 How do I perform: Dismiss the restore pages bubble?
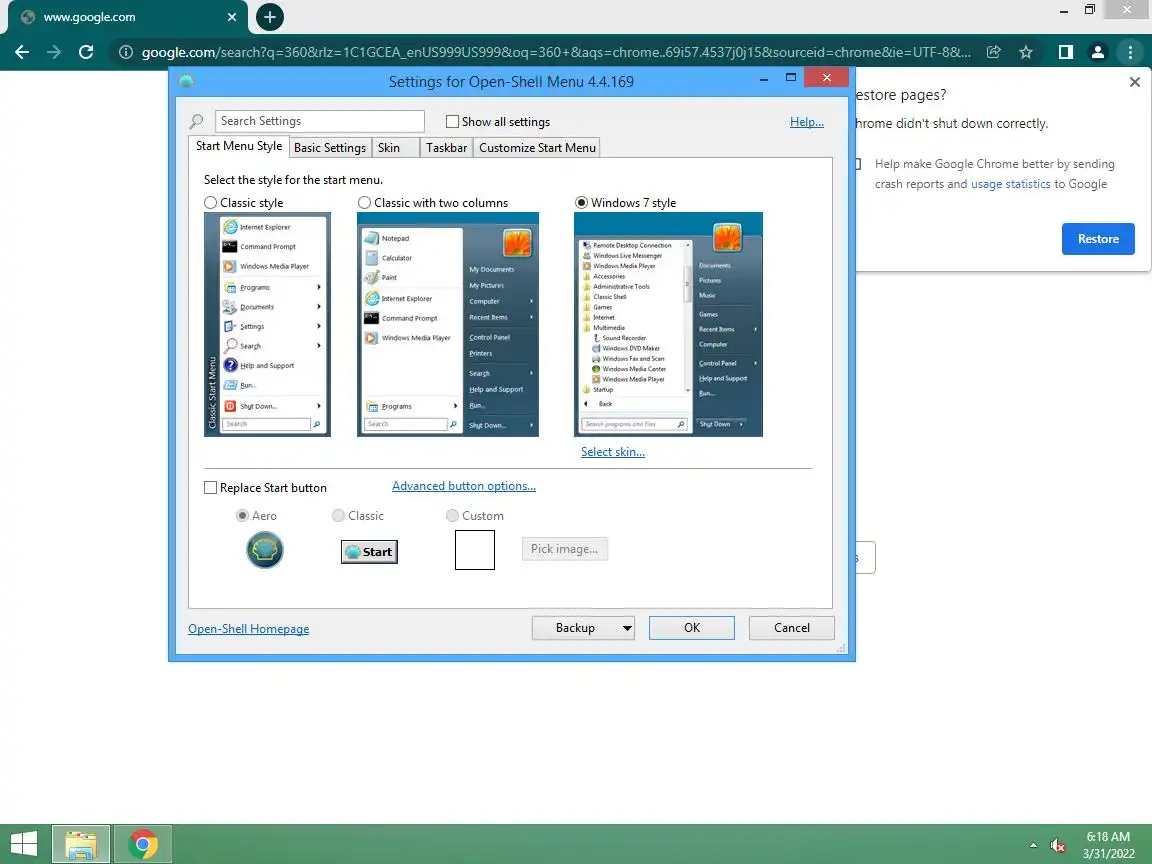pyautogui.click(x=1134, y=82)
